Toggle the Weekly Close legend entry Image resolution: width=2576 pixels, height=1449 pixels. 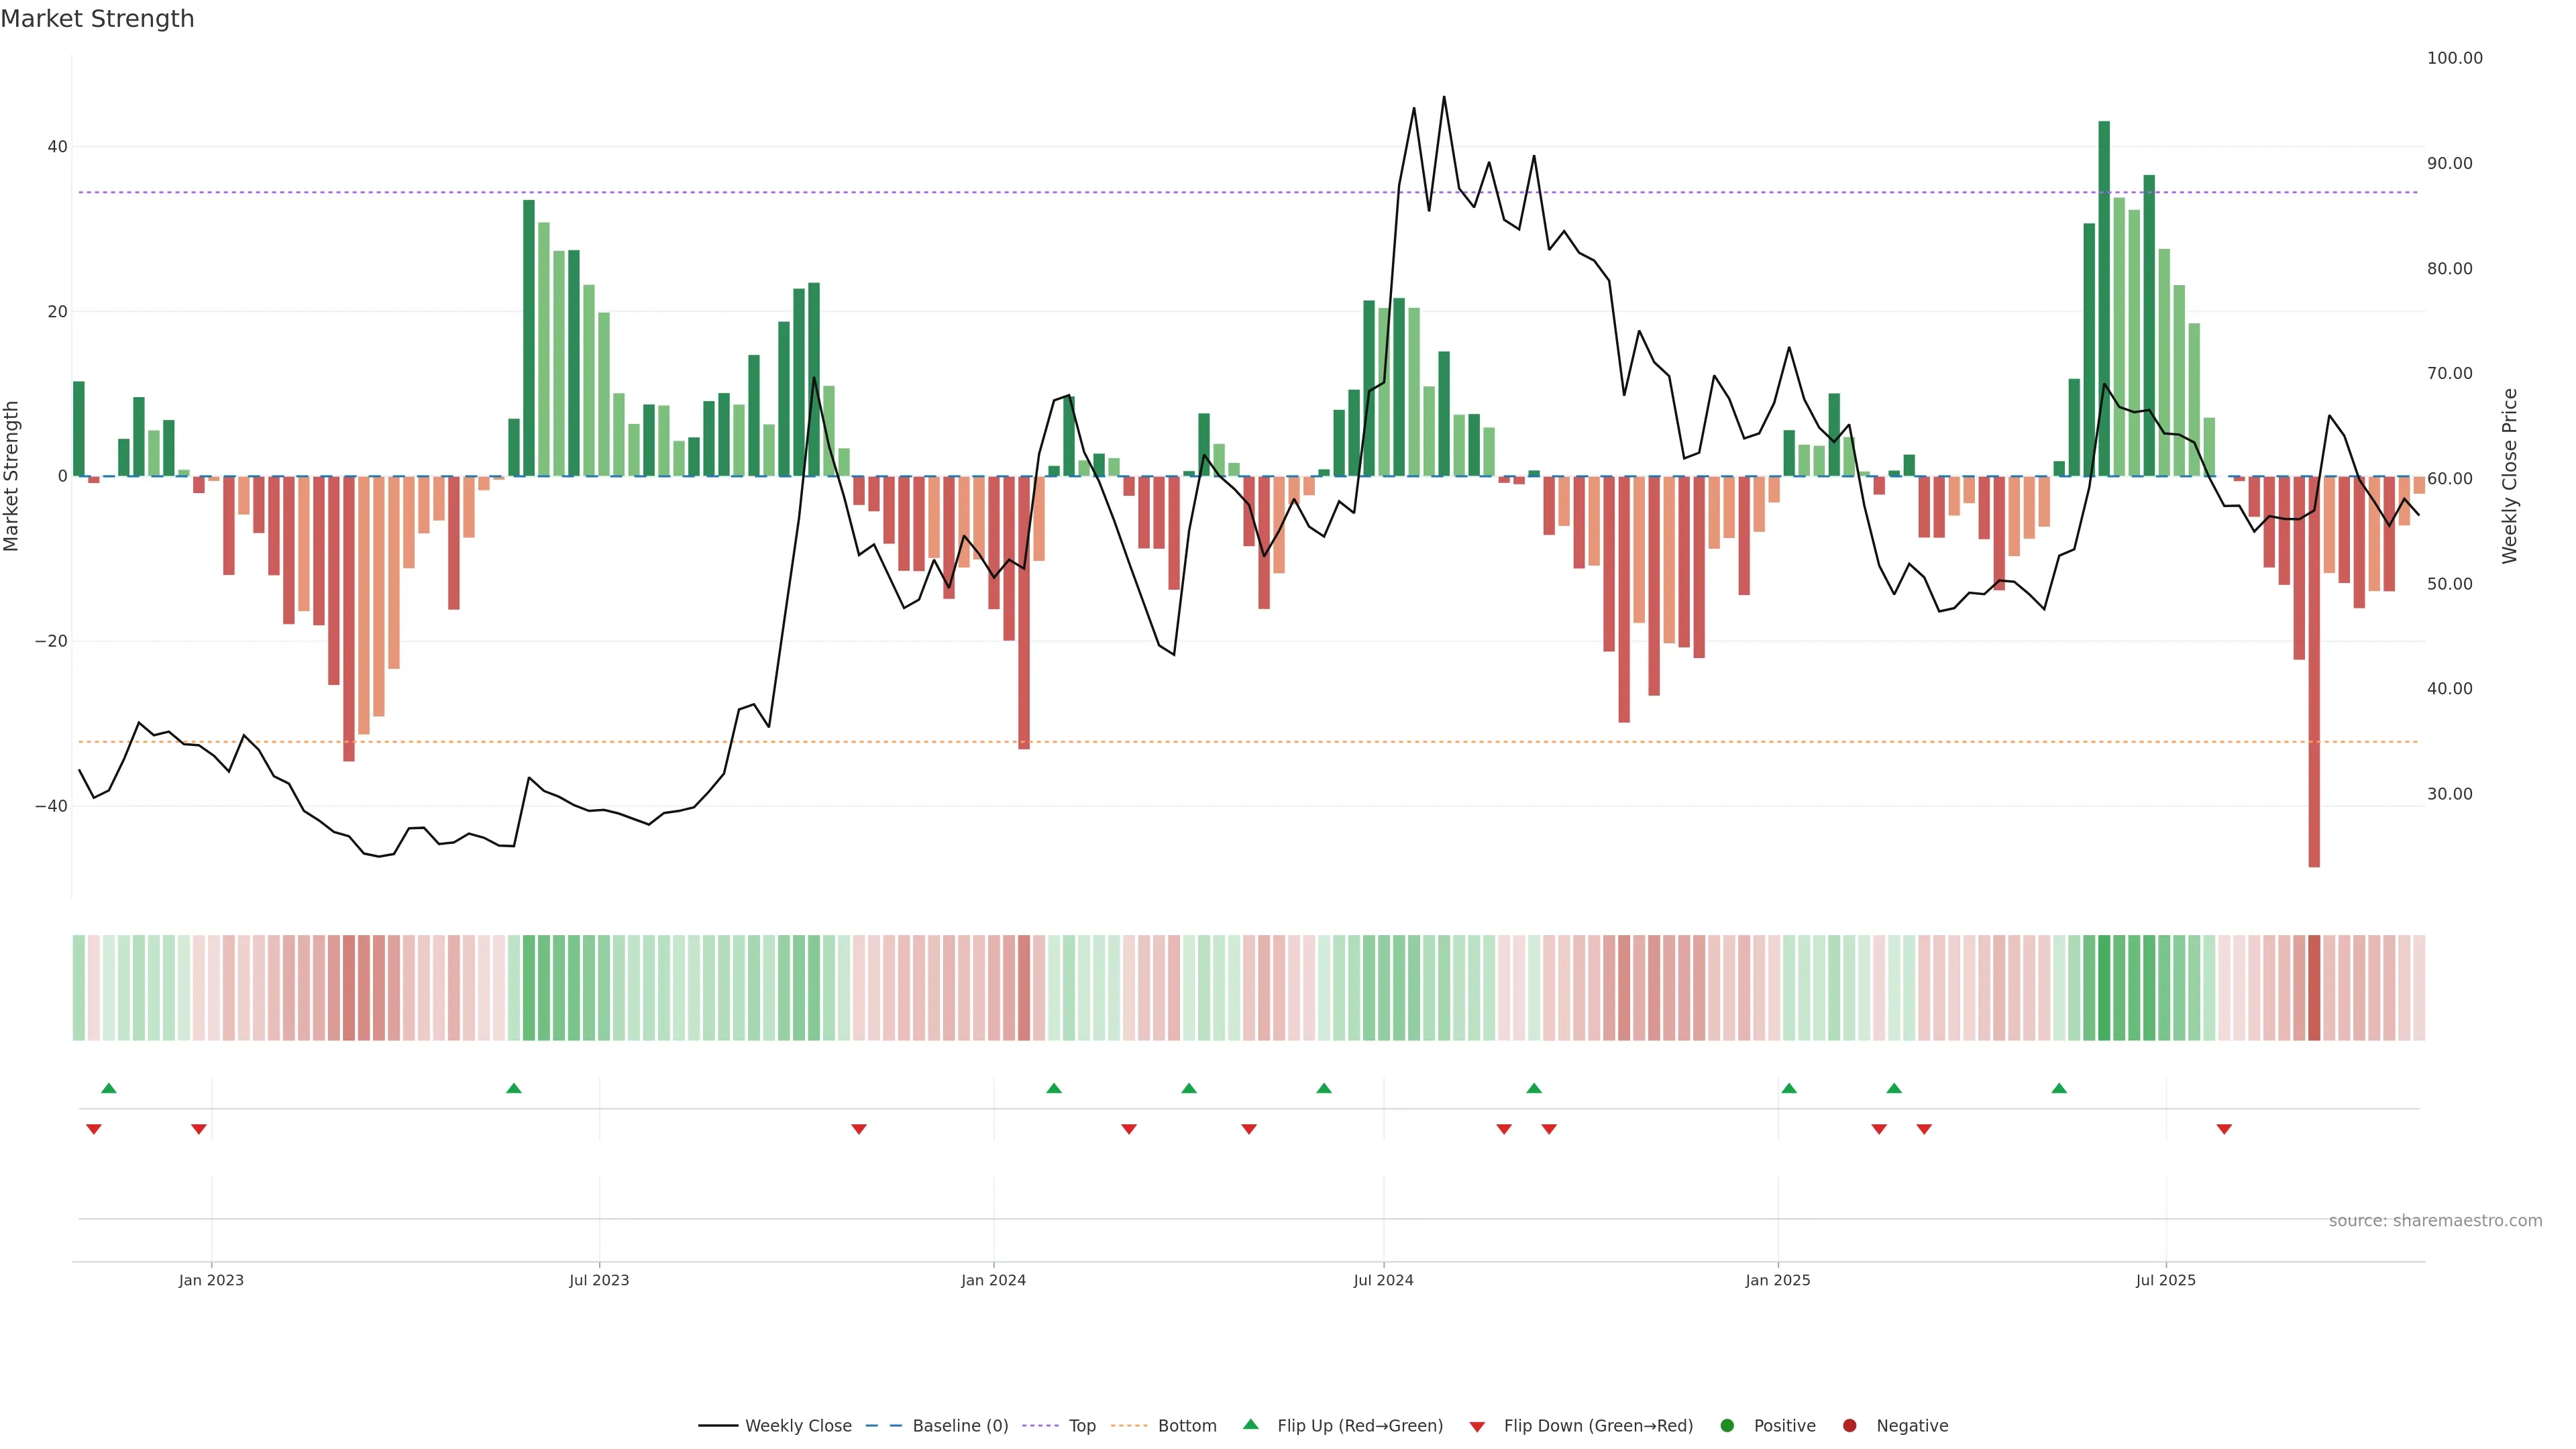[x=797, y=1425]
